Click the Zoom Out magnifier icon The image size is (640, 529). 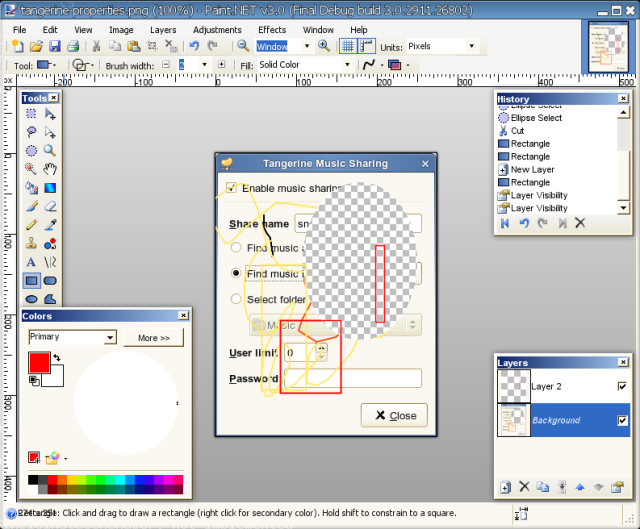tap(243, 46)
